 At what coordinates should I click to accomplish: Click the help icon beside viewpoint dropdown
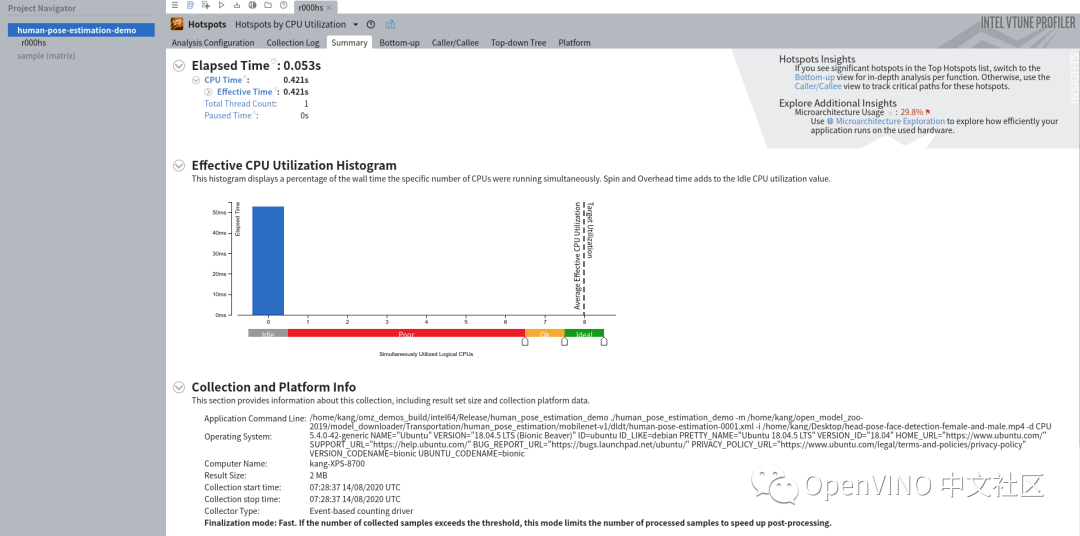(371, 24)
